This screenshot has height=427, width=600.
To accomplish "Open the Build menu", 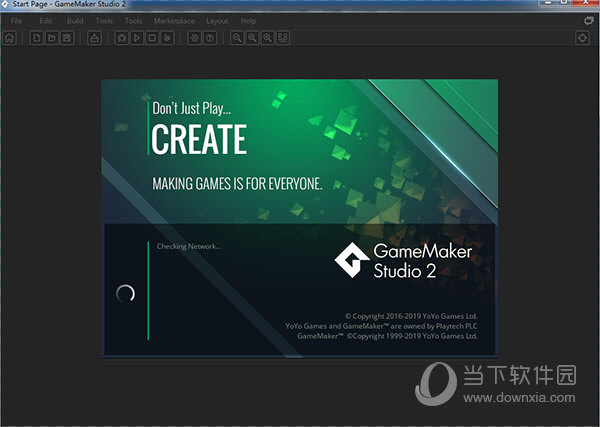I will 75,21.
